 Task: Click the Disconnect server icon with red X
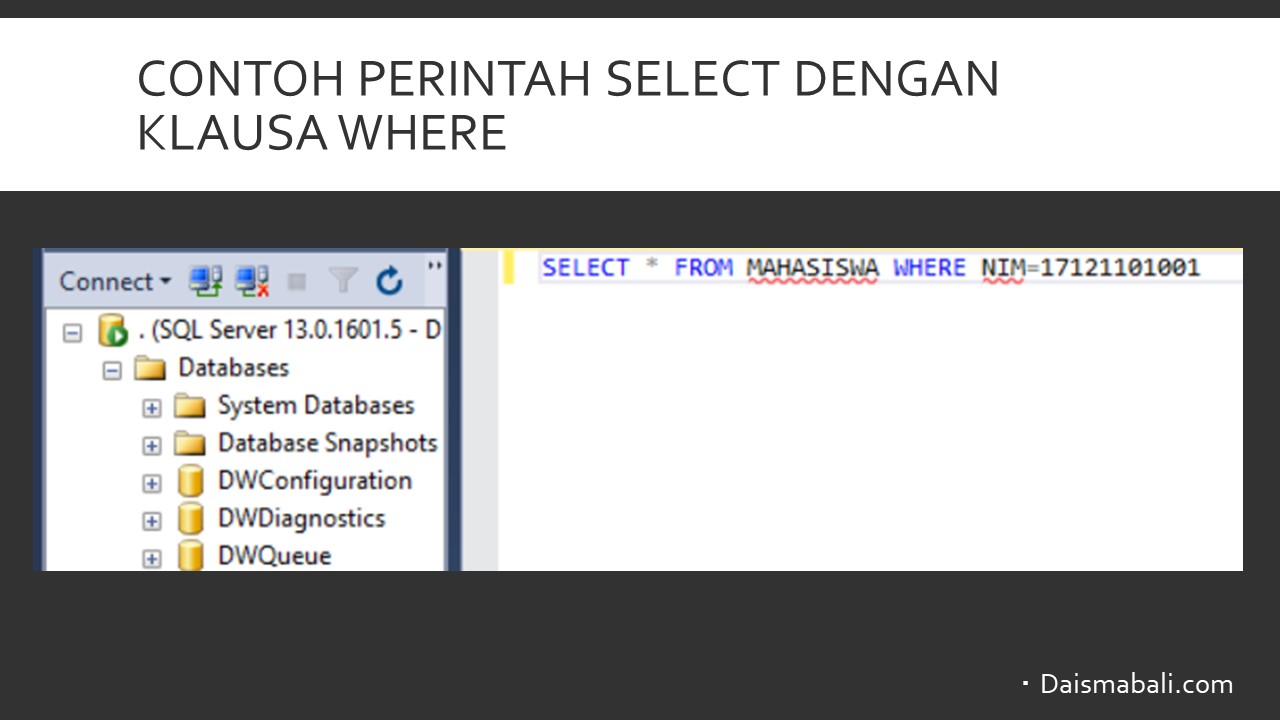252,282
